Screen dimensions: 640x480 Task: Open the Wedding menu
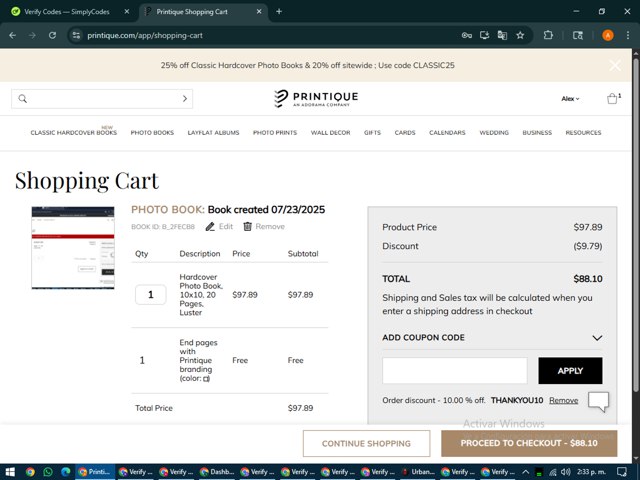(x=494, y=133)
